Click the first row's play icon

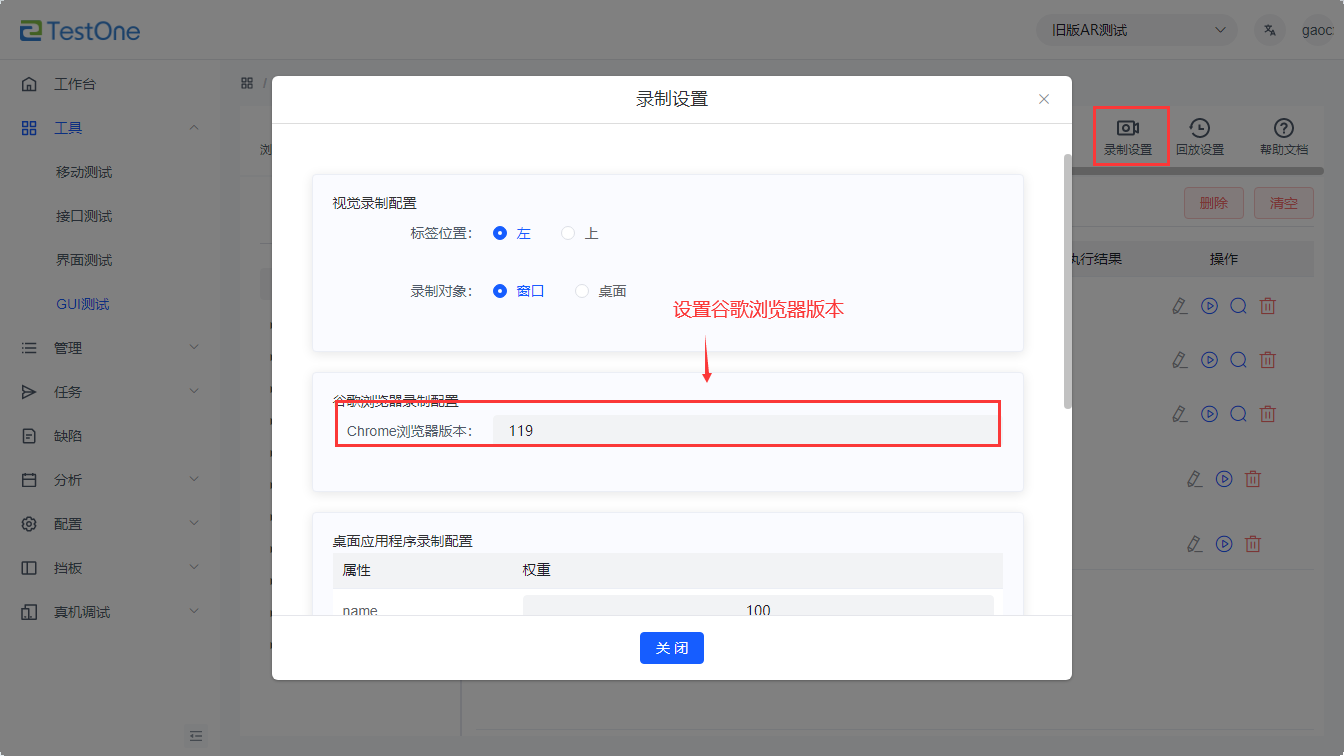tap(1209, 306)
